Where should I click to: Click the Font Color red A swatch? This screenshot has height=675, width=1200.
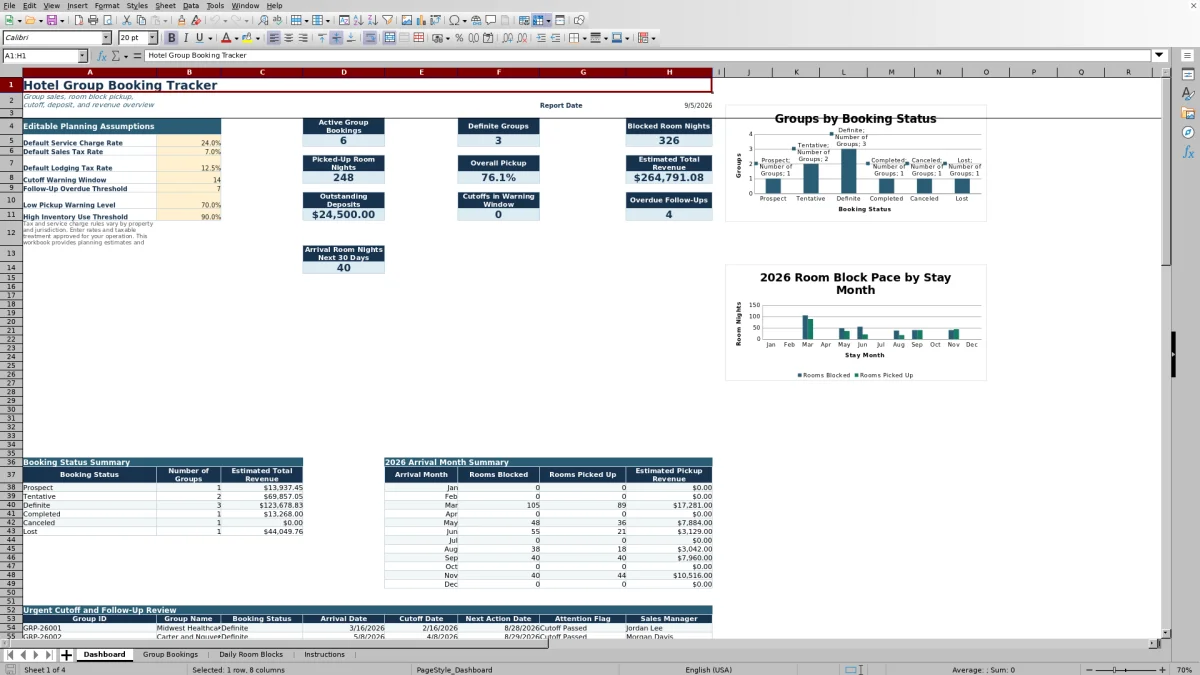click(226, 38)
